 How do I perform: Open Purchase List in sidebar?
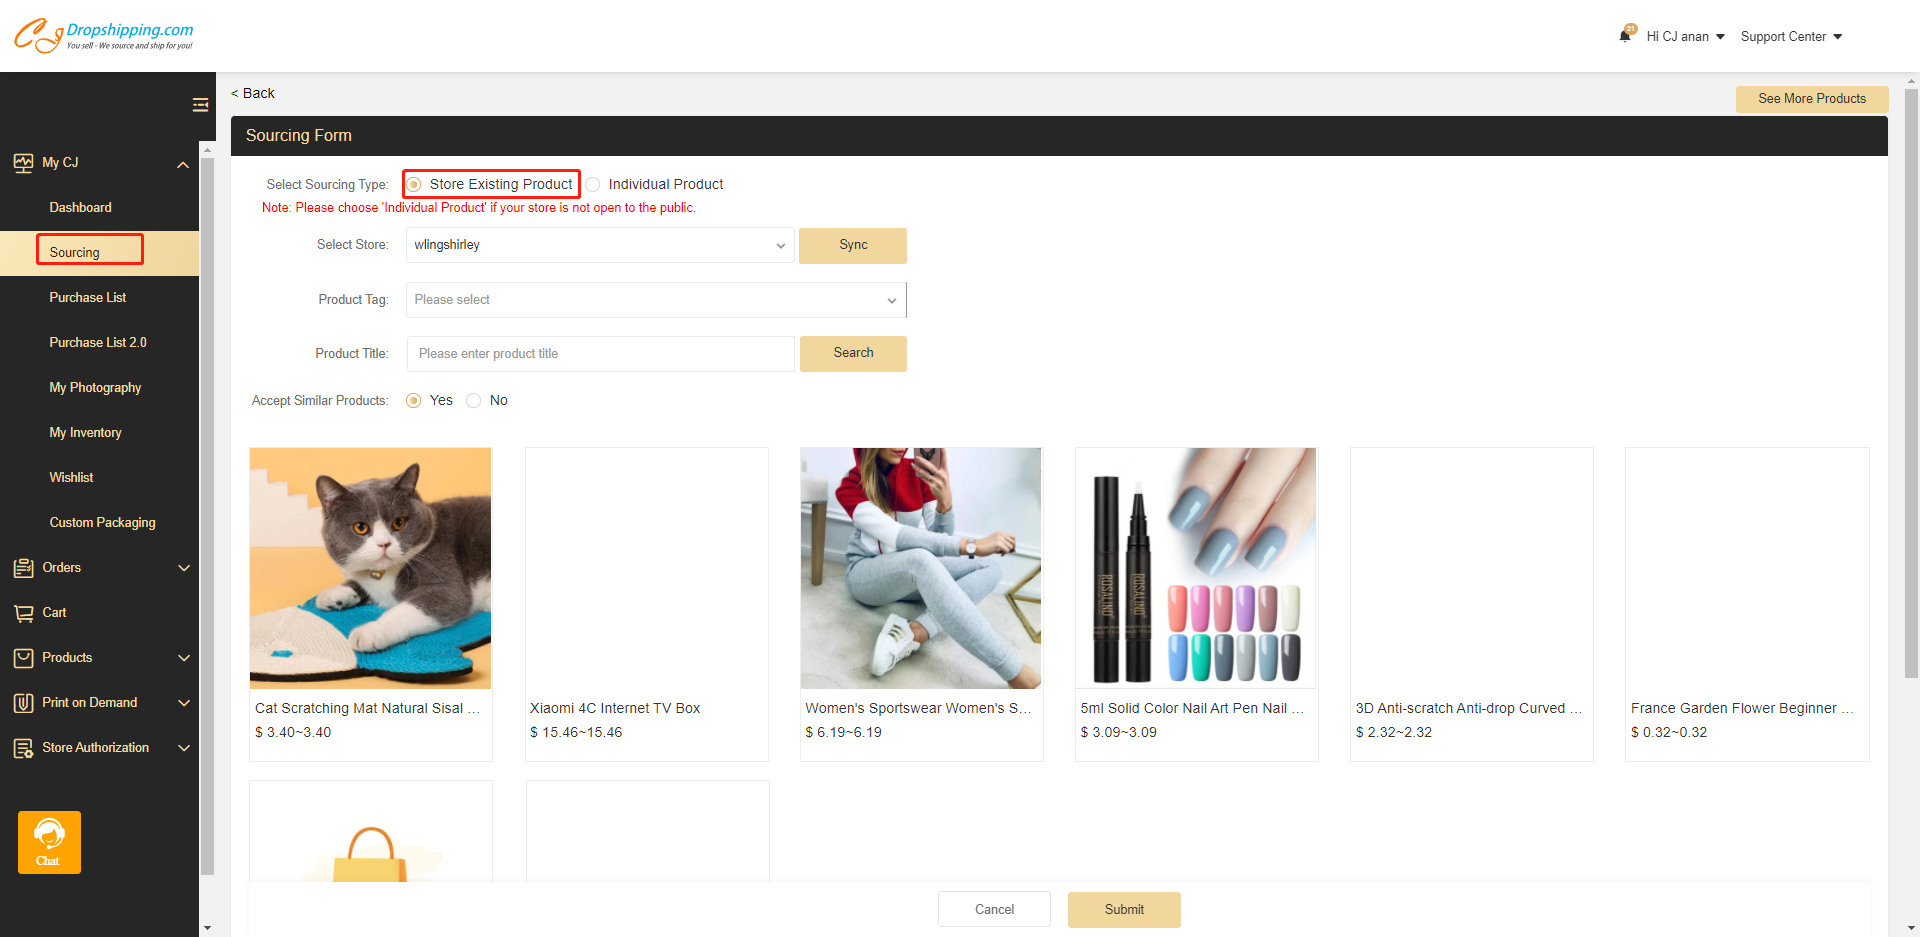[x=88, y=298]
